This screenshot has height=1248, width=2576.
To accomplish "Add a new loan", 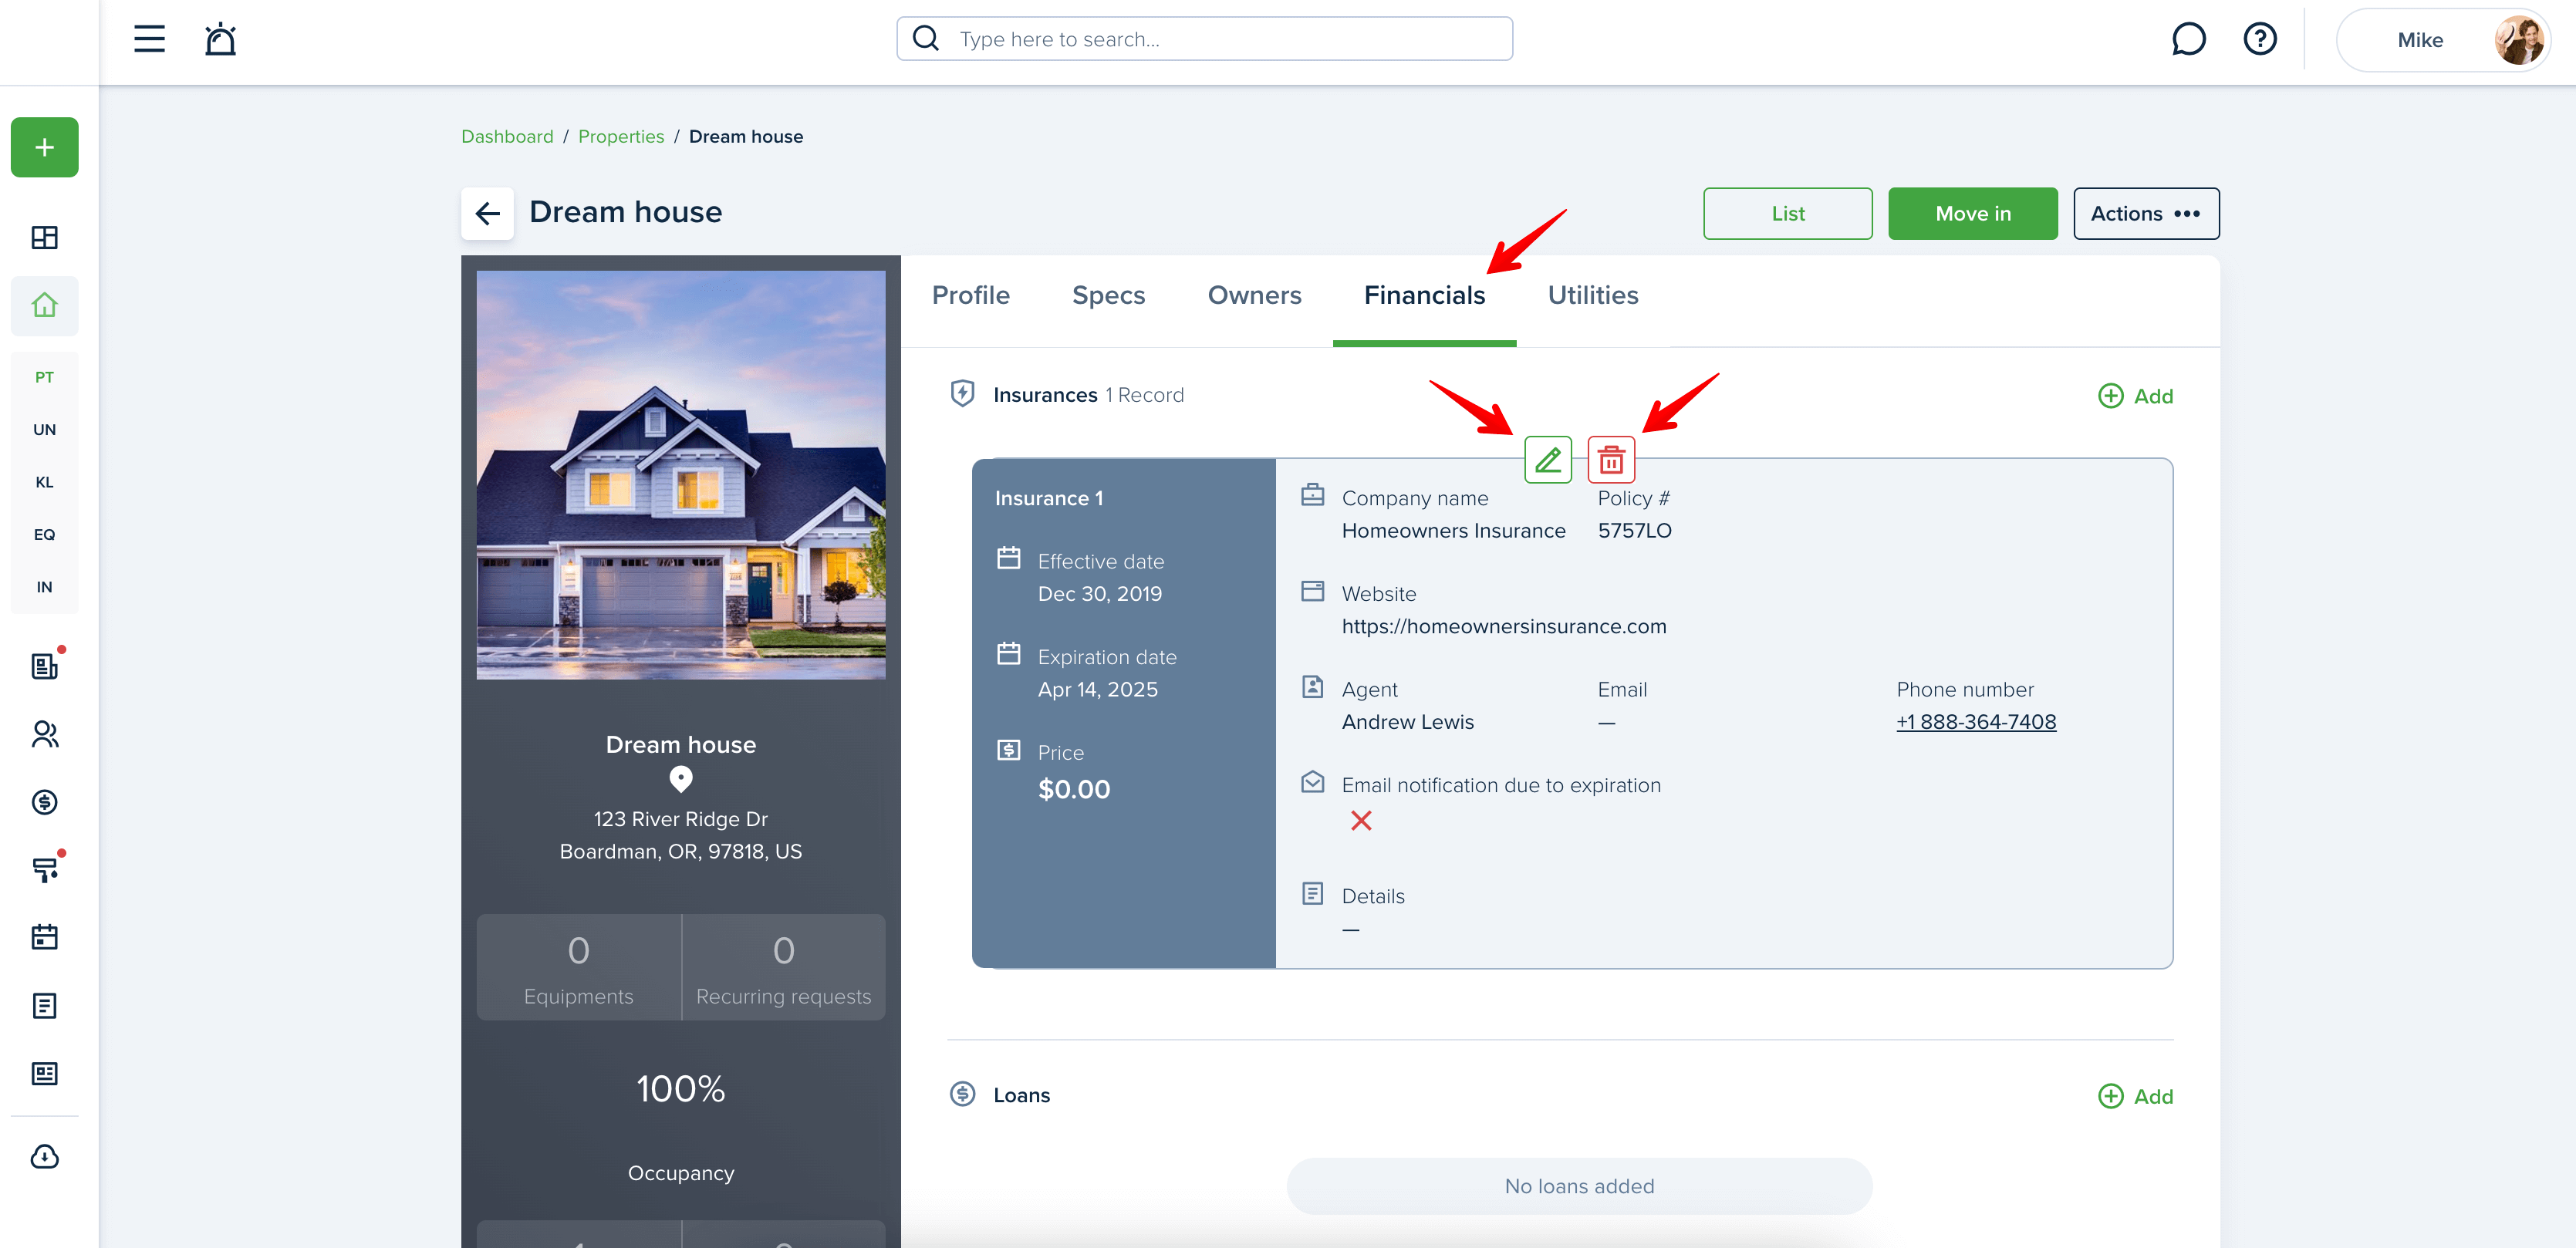I will point(2135,1096).
